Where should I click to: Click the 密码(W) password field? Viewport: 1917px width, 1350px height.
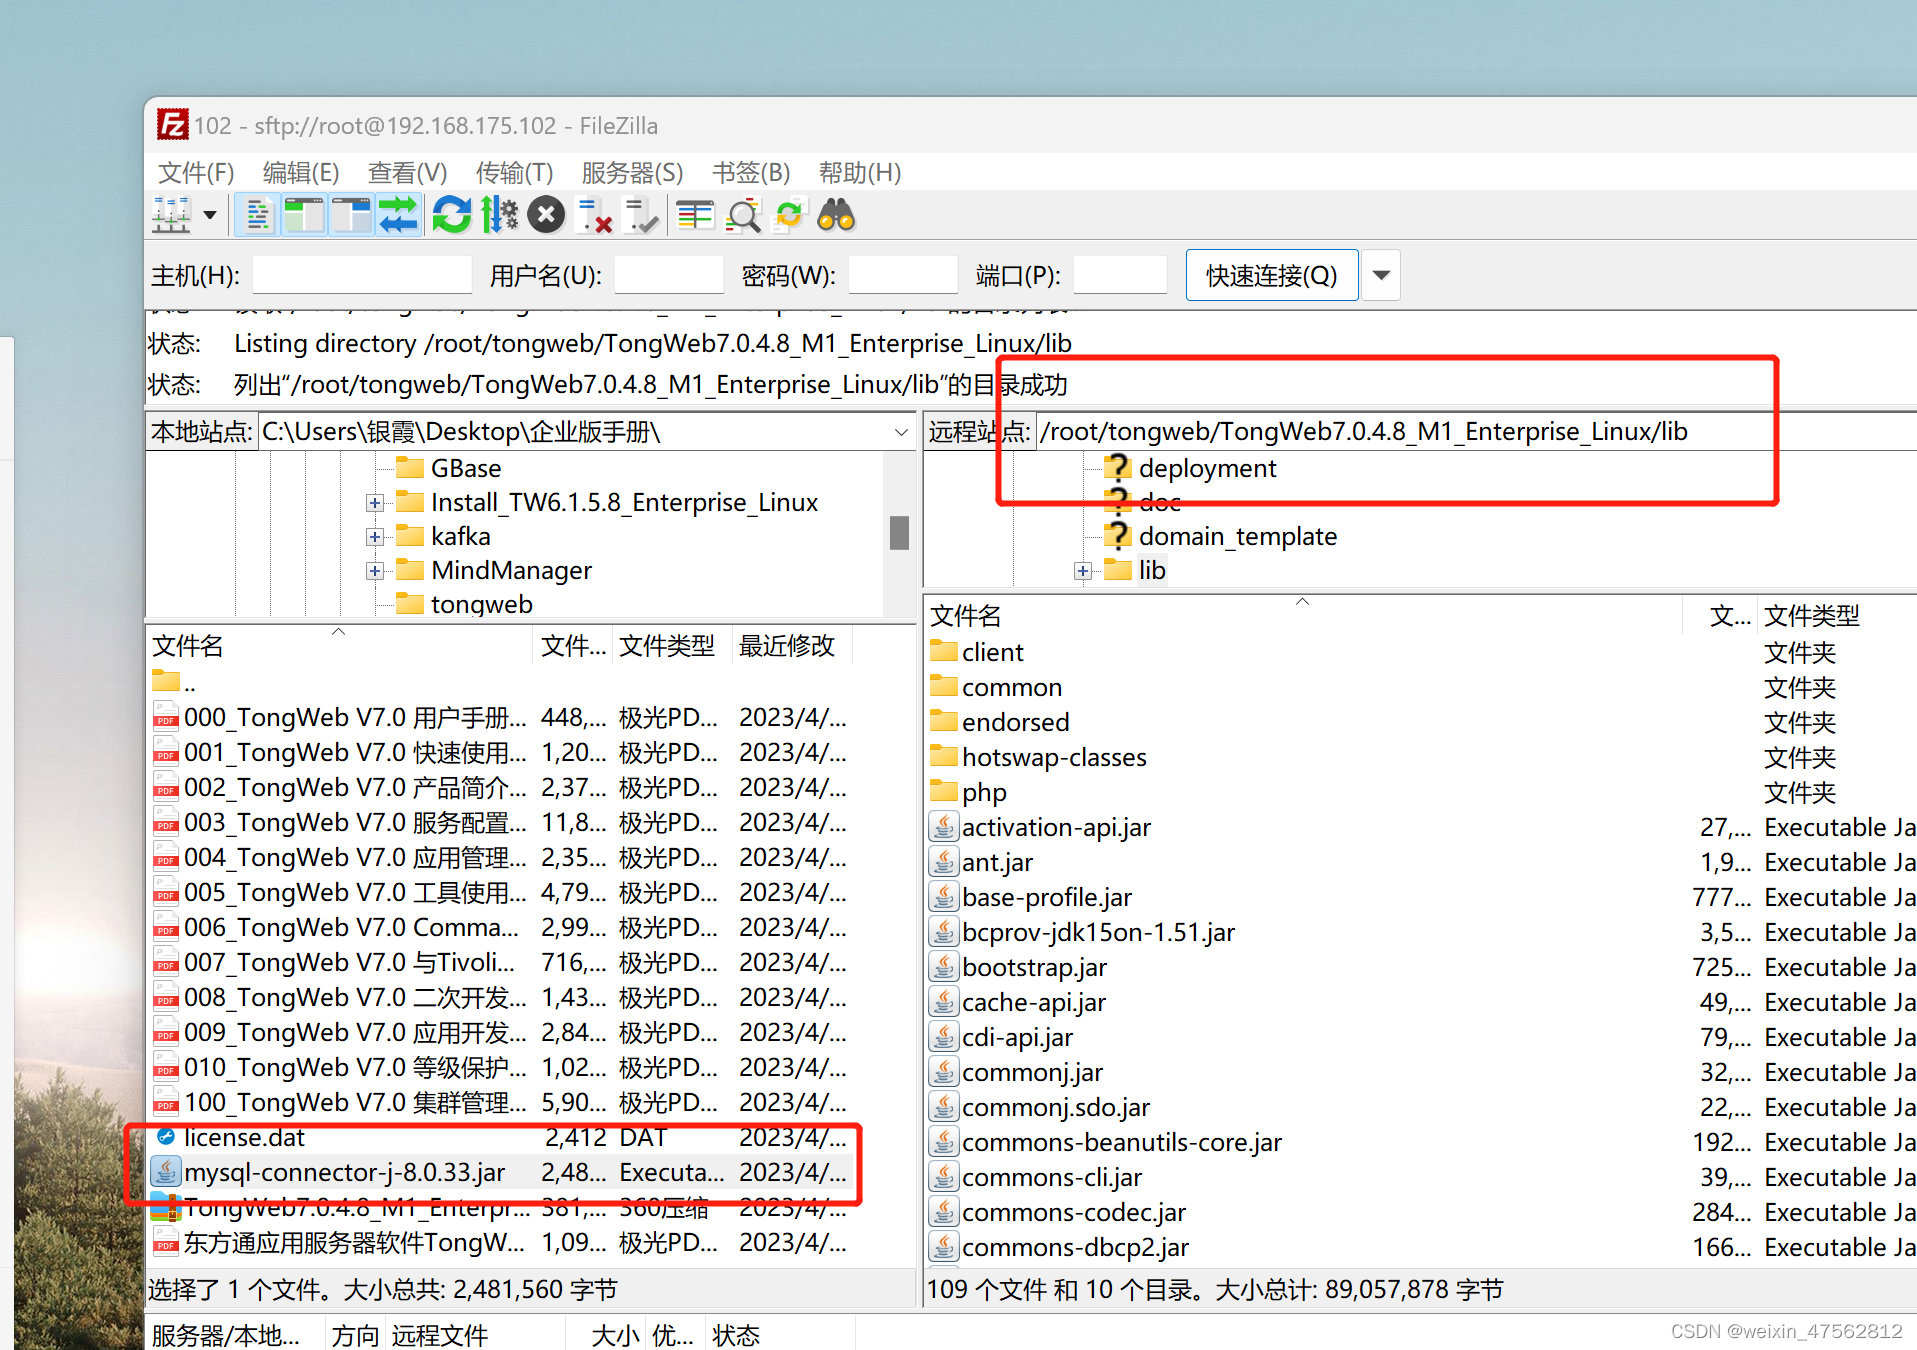coord(903,275)
